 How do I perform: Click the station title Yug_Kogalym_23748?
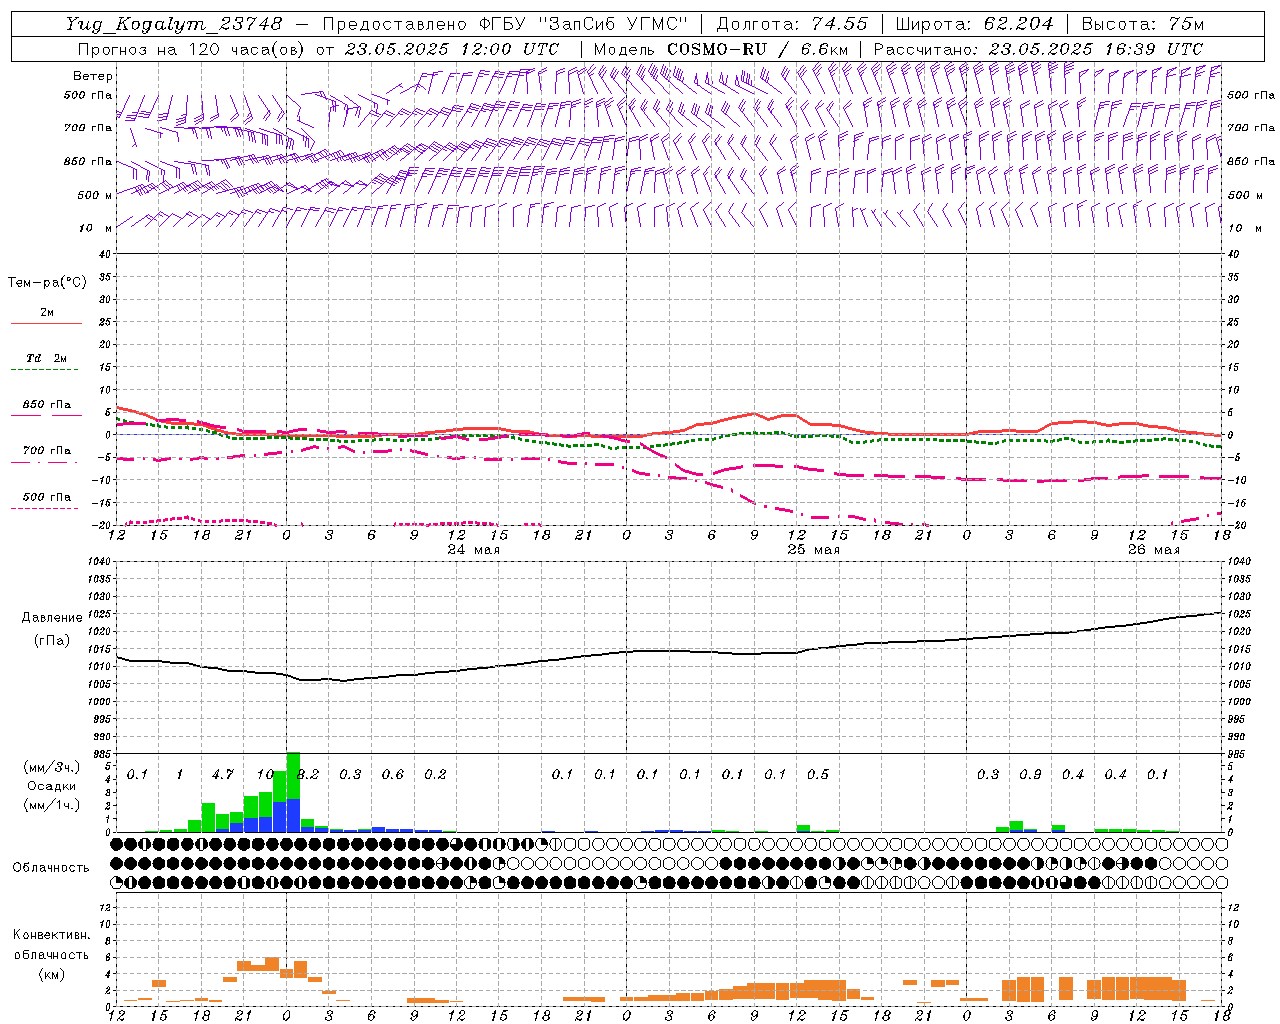coord(174,24)
